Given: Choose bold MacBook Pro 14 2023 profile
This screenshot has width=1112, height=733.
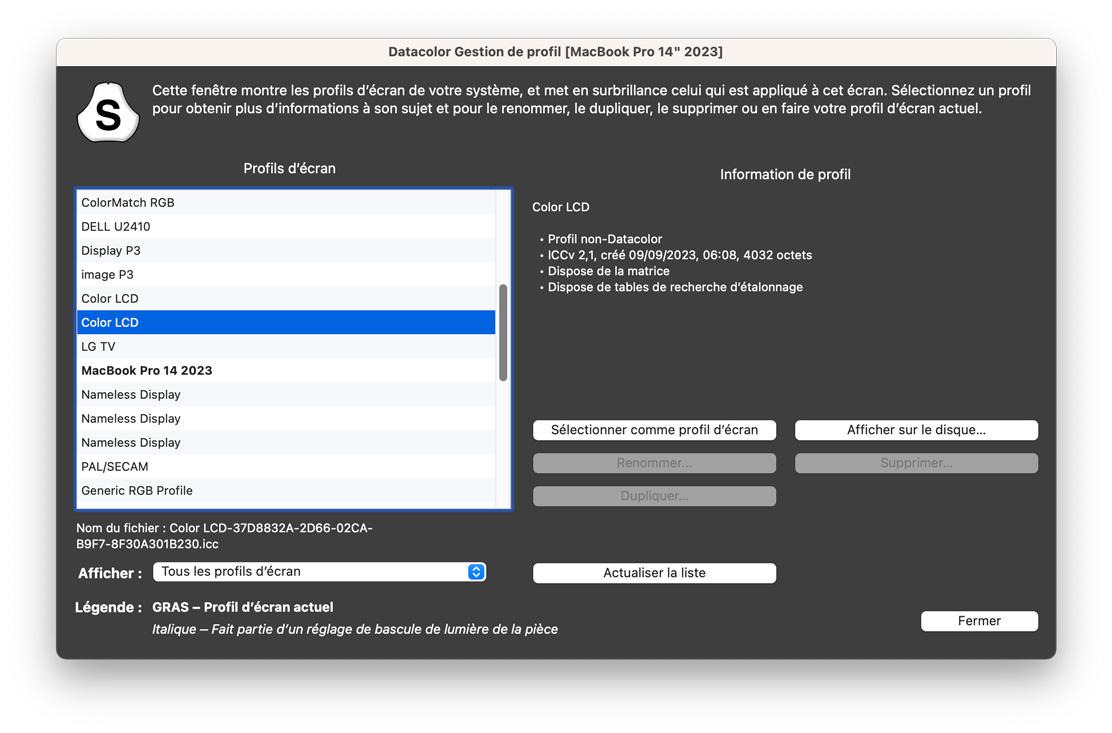Looking at the screenshot, I should click(286, 371).
